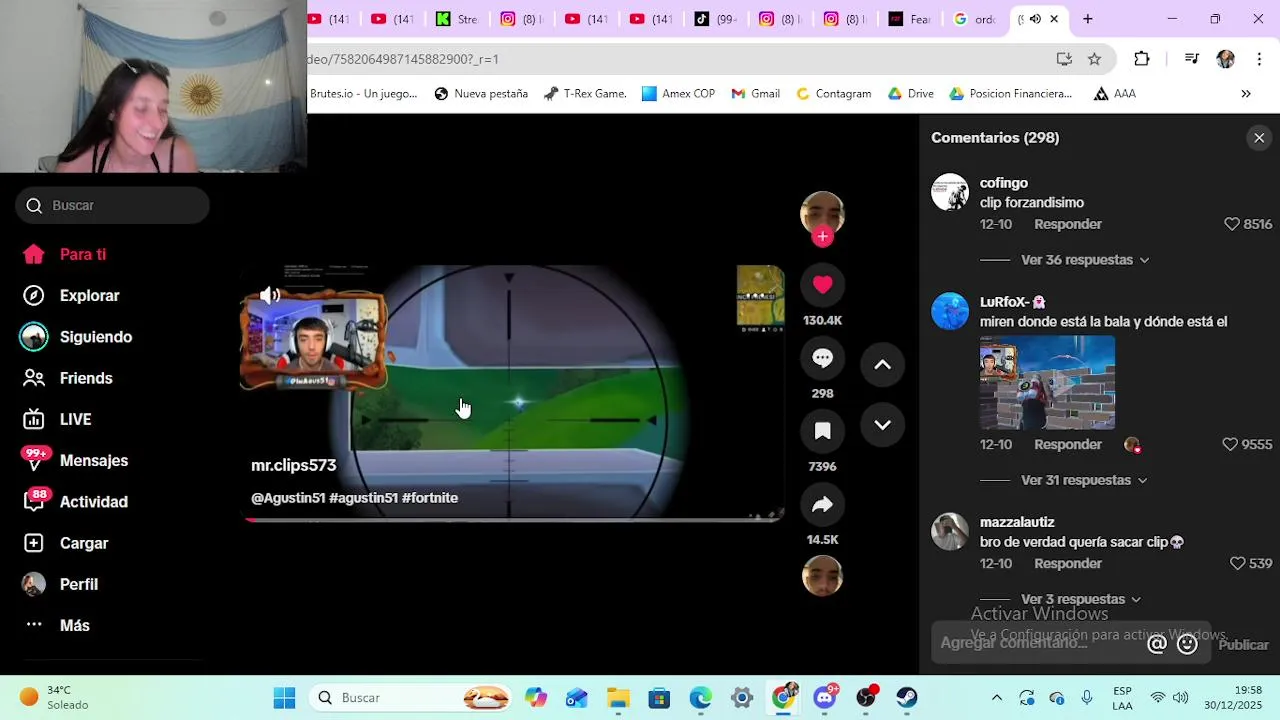The height and width of the screenshot is (720, 1280).
Task: Reply to mazzalautiz's comment via Responder
Action: click(x=1068, y=563)
